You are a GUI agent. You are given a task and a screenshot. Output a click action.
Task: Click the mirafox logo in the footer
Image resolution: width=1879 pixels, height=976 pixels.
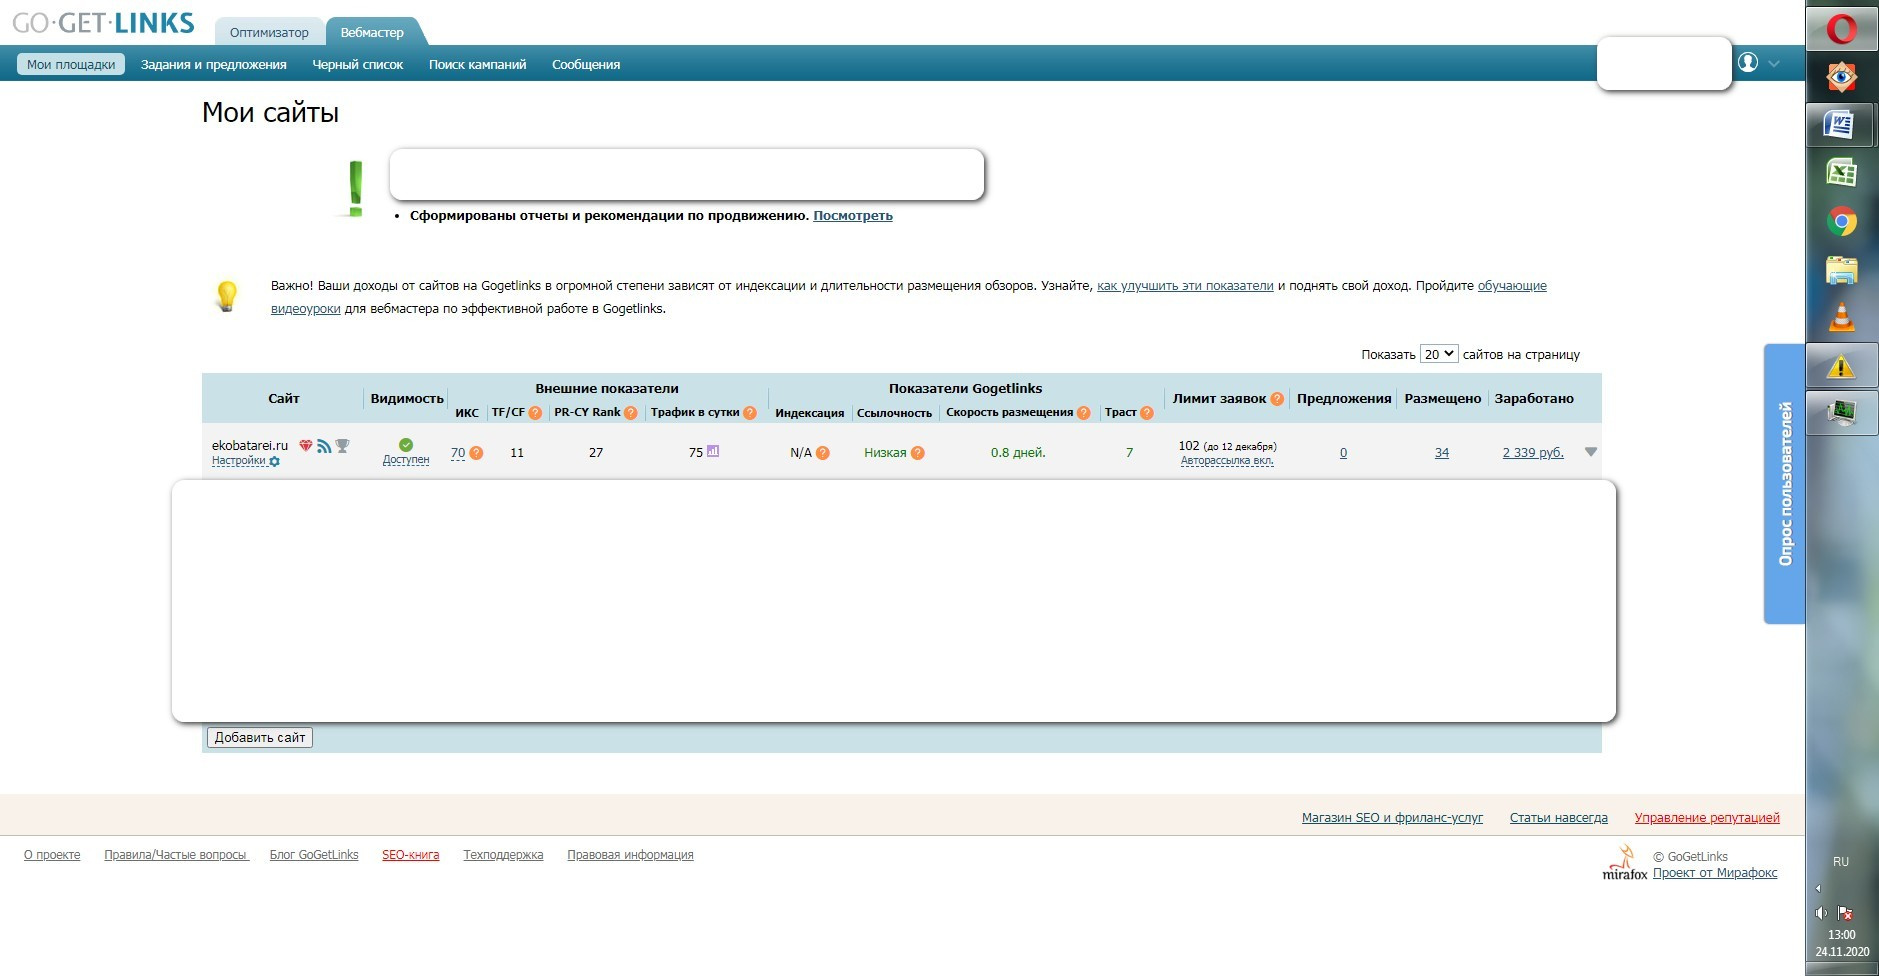pyautogui.click(x=1625, y=863)
